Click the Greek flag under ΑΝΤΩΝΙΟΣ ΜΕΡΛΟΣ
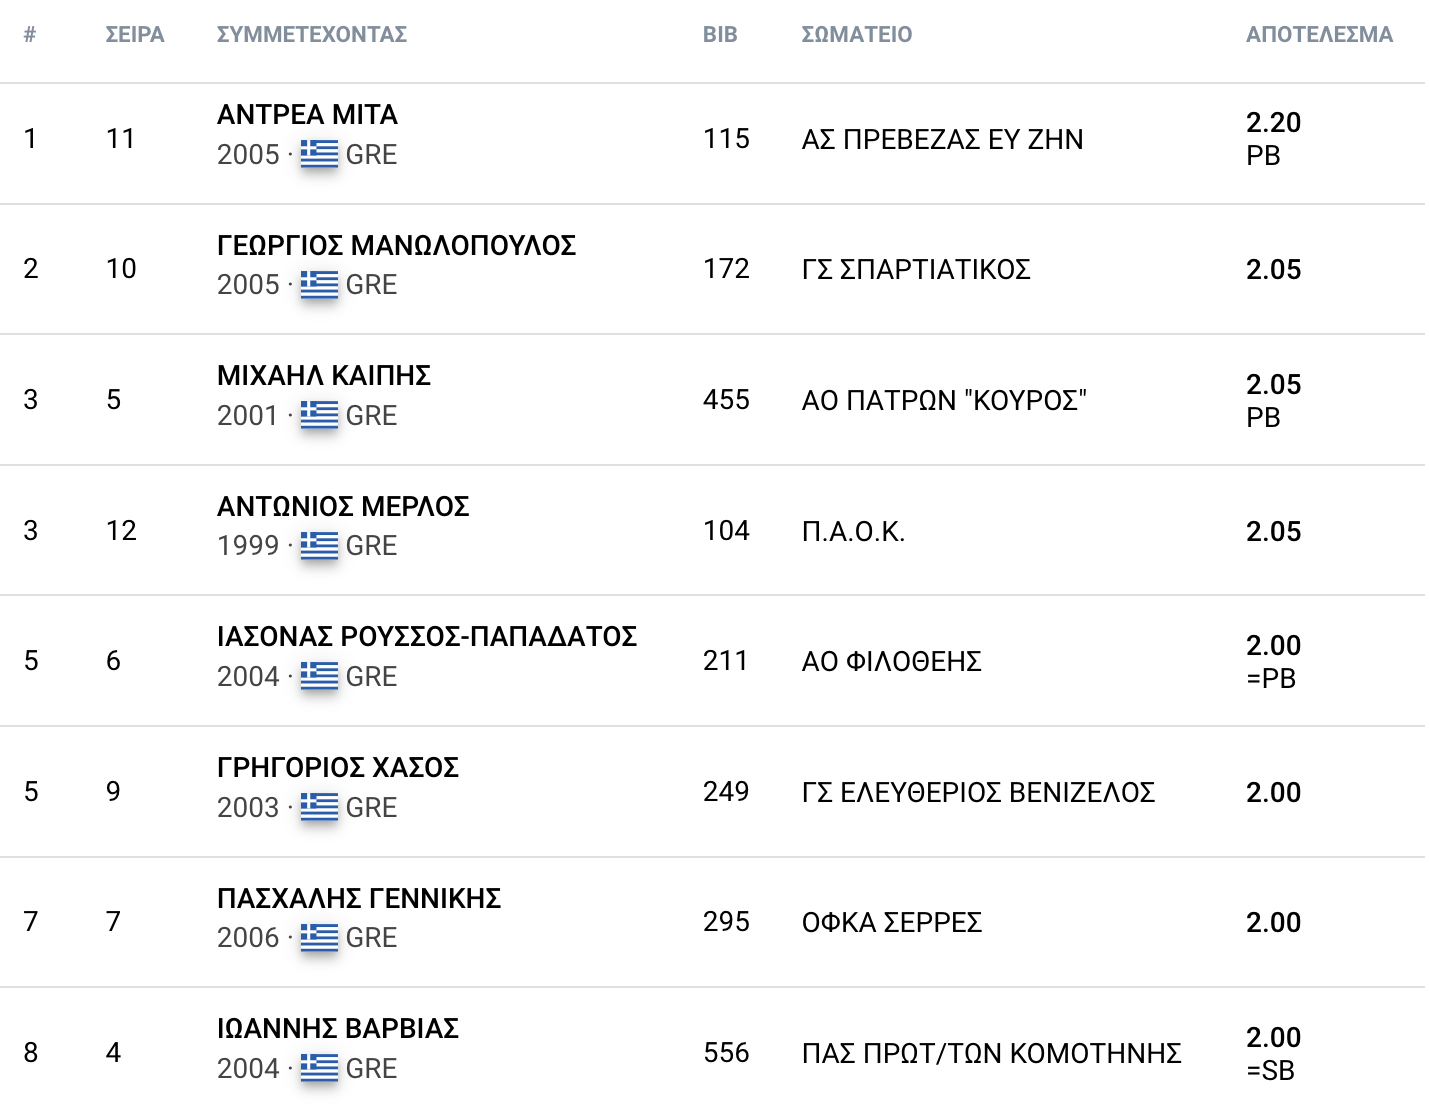 click(319, 545)
